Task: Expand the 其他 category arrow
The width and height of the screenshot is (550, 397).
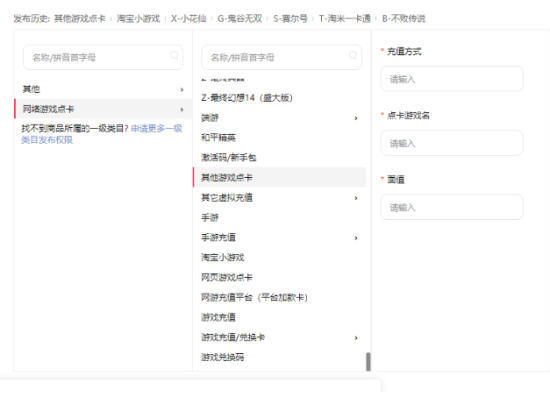Action: tap(182, 90)
